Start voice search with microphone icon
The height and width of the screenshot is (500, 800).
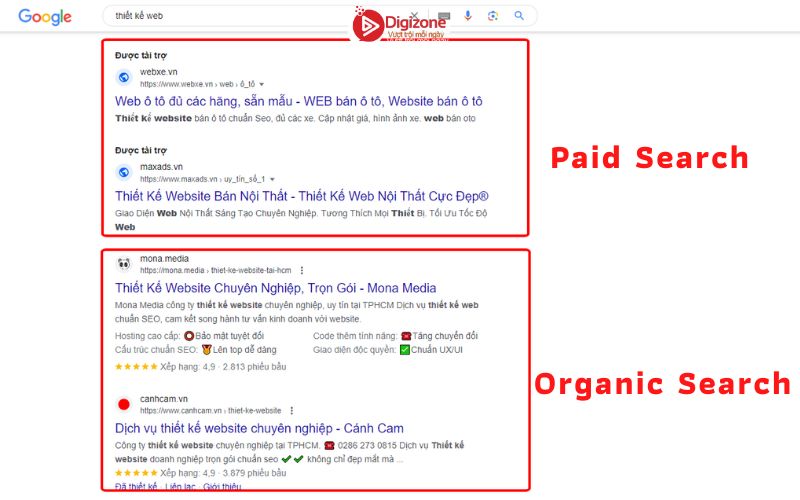point(468,16)
